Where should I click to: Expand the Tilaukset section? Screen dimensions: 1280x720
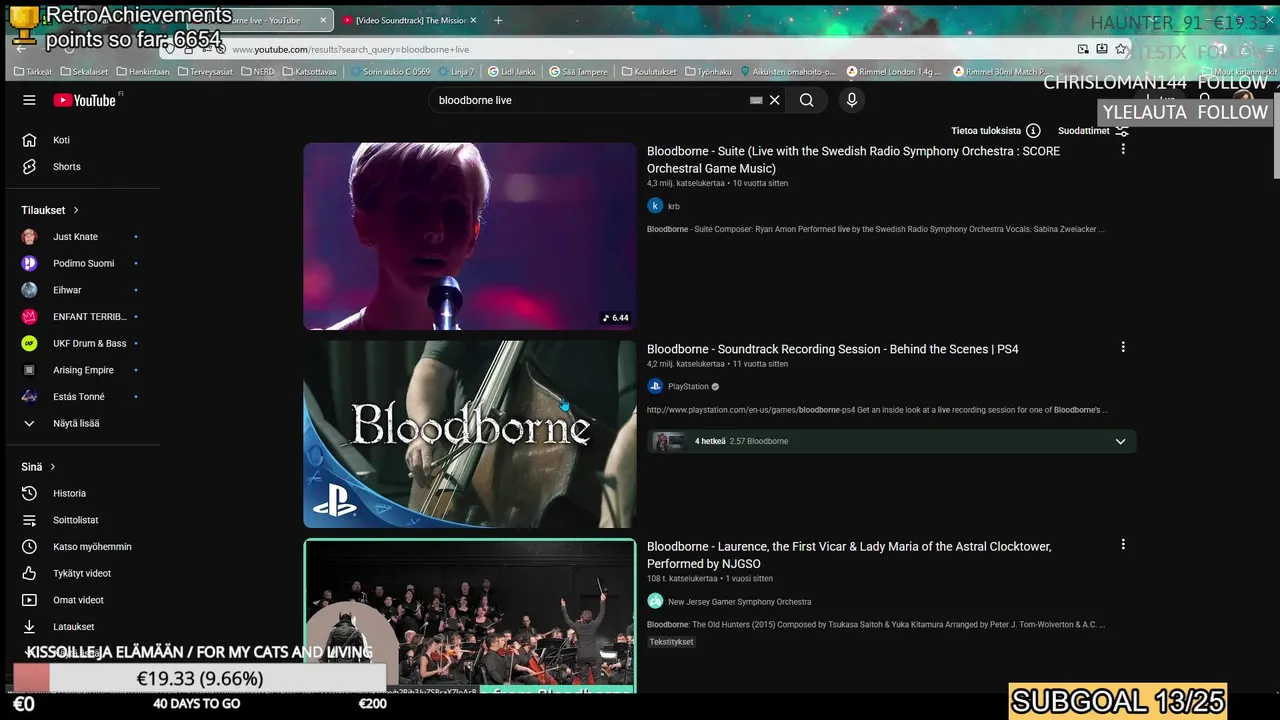point(50,210)
